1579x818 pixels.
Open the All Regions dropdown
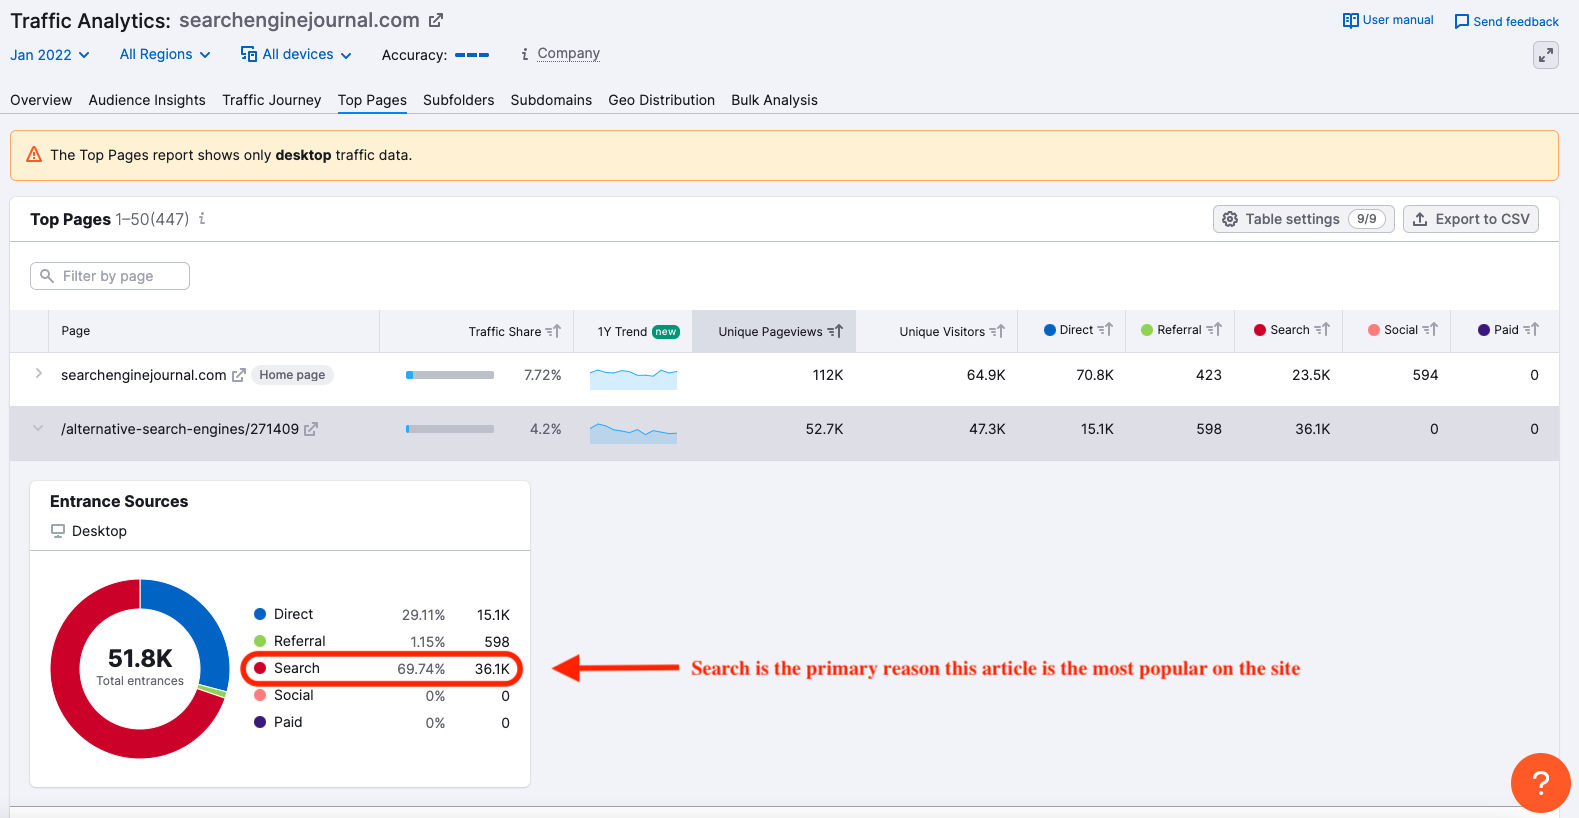click(165, 54)
